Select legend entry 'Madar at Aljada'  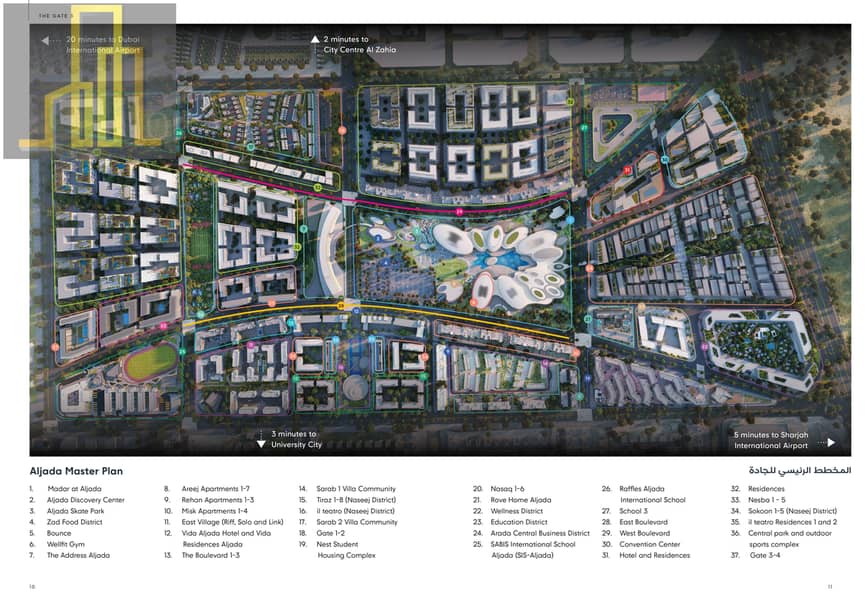74,489
